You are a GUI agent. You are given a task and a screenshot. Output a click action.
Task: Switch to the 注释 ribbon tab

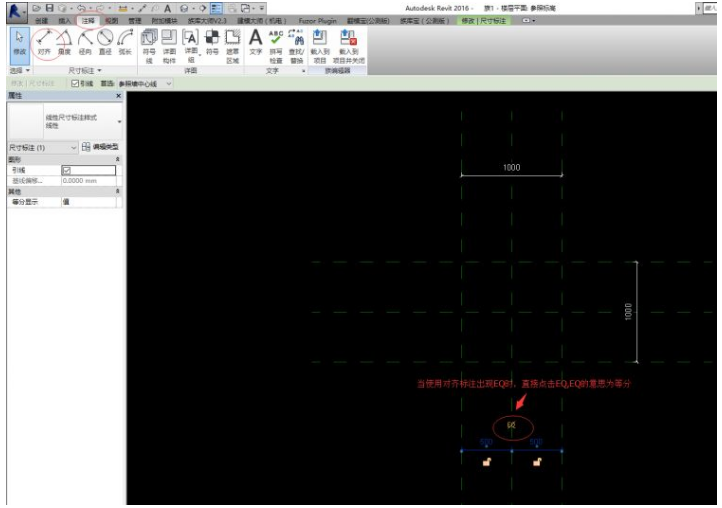87,20
